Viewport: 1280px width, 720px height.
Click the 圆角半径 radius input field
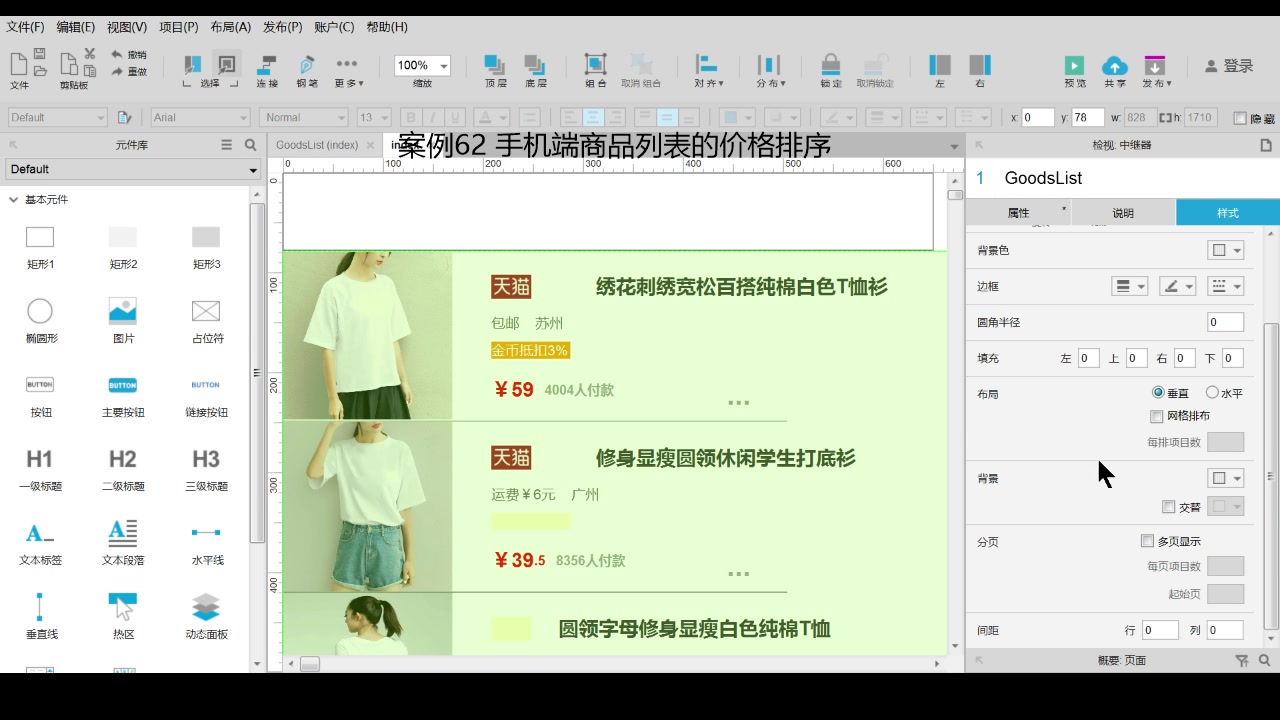pos(1226,322)
